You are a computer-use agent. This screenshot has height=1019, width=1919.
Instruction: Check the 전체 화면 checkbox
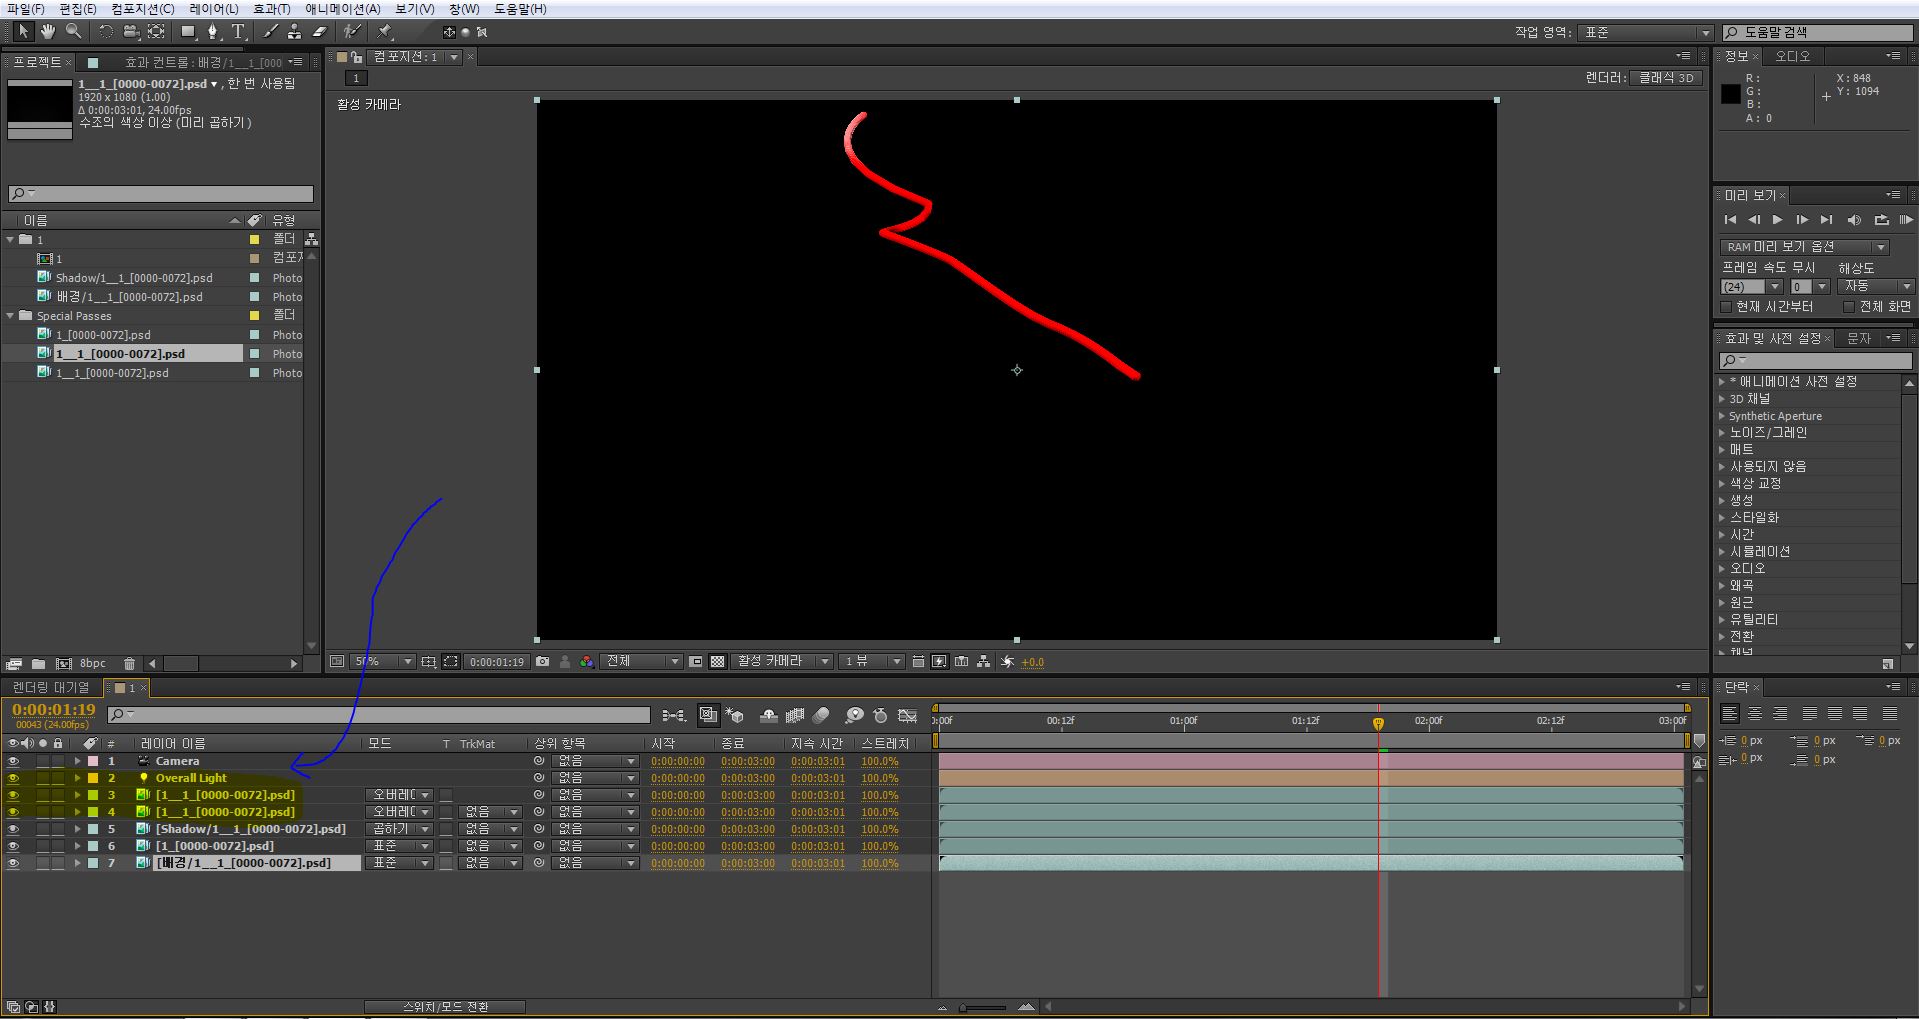[1849, 307]
